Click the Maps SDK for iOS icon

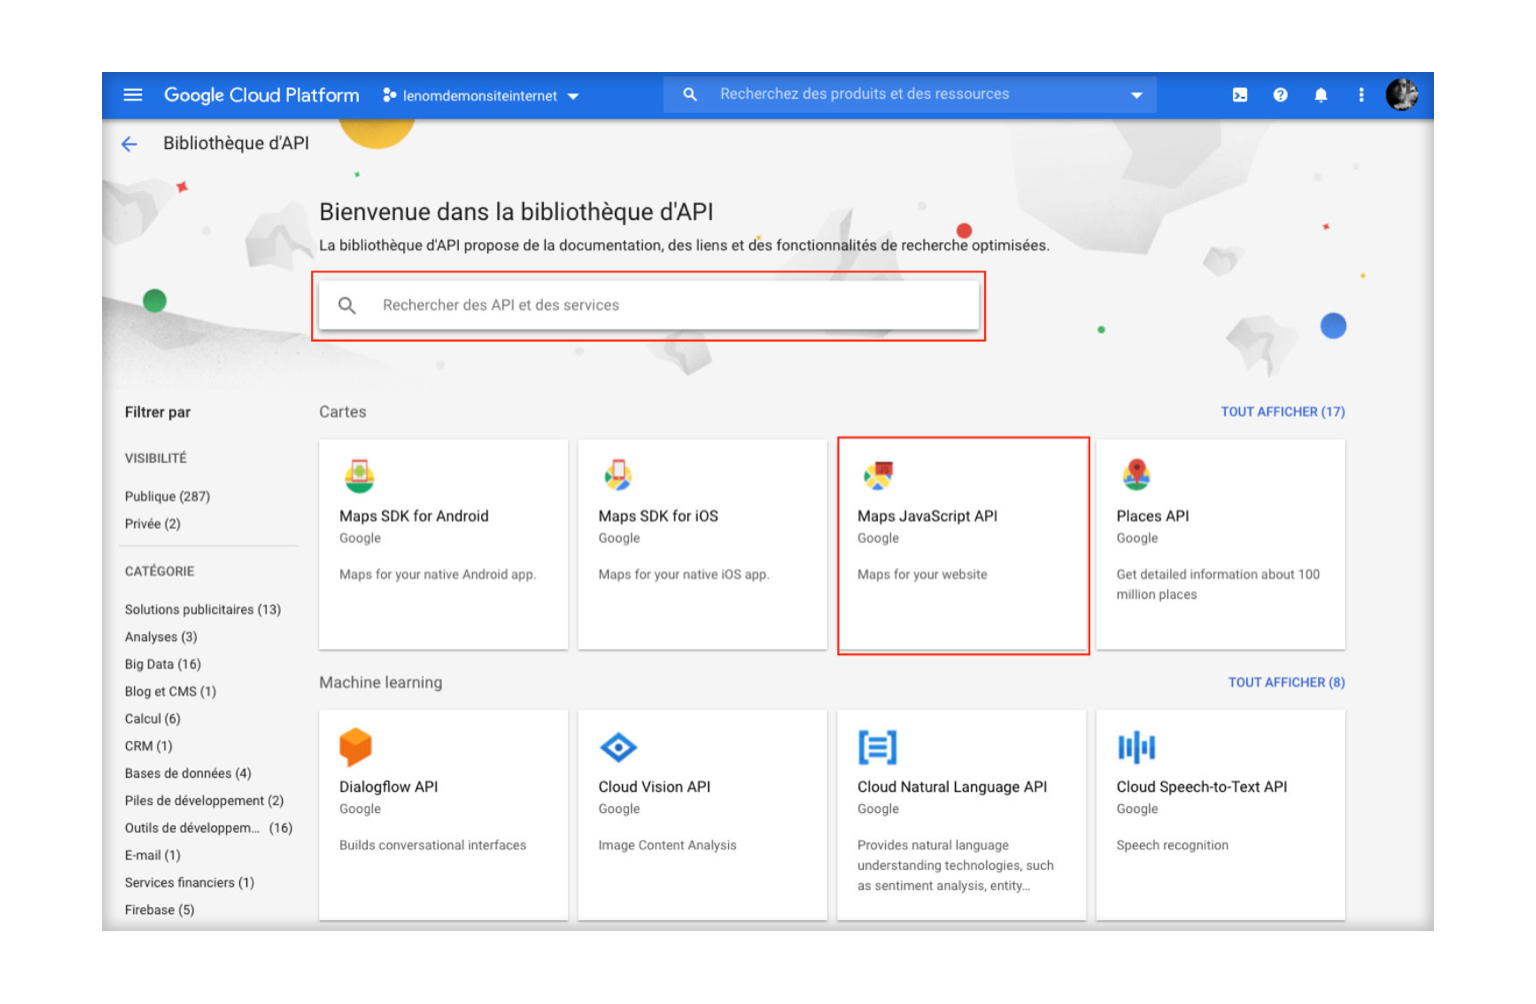pyautogui.click(x=618, y=476)
